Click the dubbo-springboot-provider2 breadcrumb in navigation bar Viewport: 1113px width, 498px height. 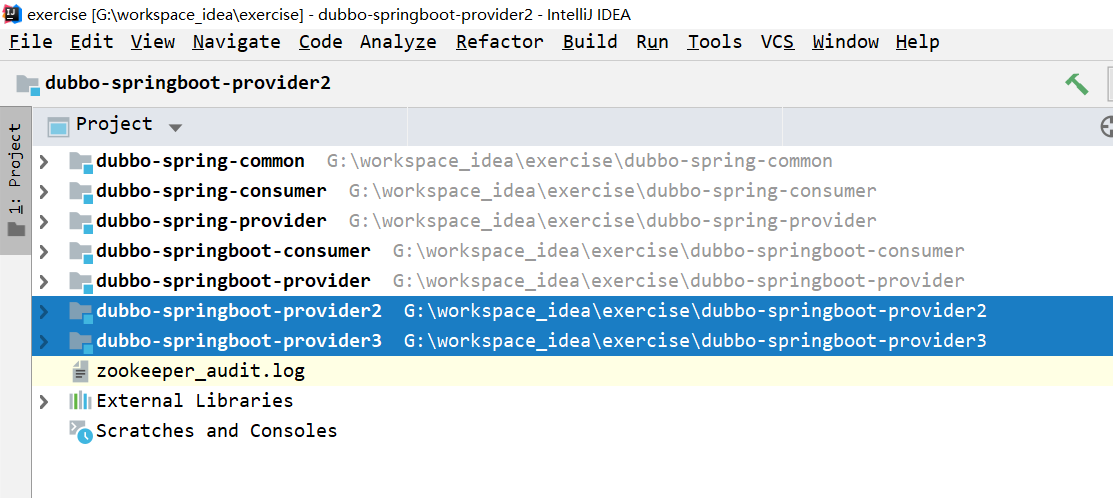[x=188, y=84]
